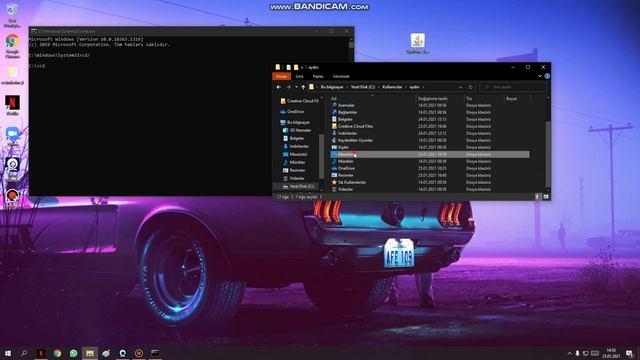The width and height of the screenshot is (640, 360).
Task: Select Belgeler in navigation pane
Action: point(294,138)
